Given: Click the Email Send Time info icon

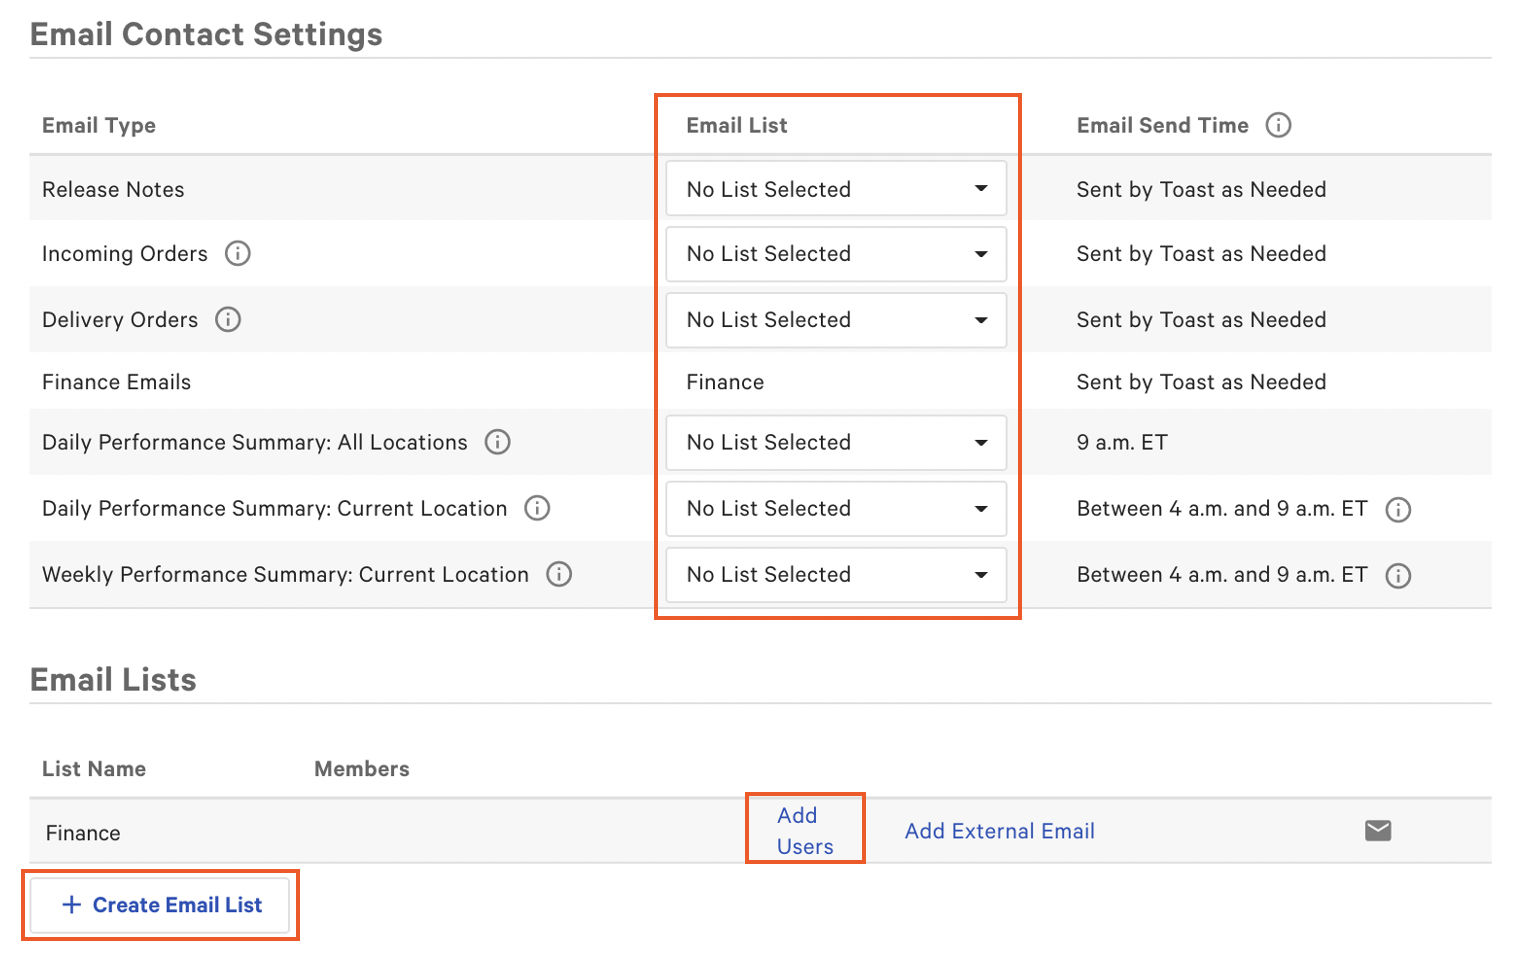Looking at the screenshot, I should coord(1280,125).
